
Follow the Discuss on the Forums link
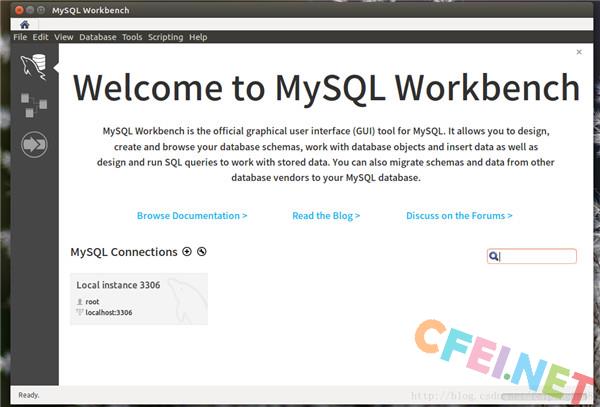(459, 216)
